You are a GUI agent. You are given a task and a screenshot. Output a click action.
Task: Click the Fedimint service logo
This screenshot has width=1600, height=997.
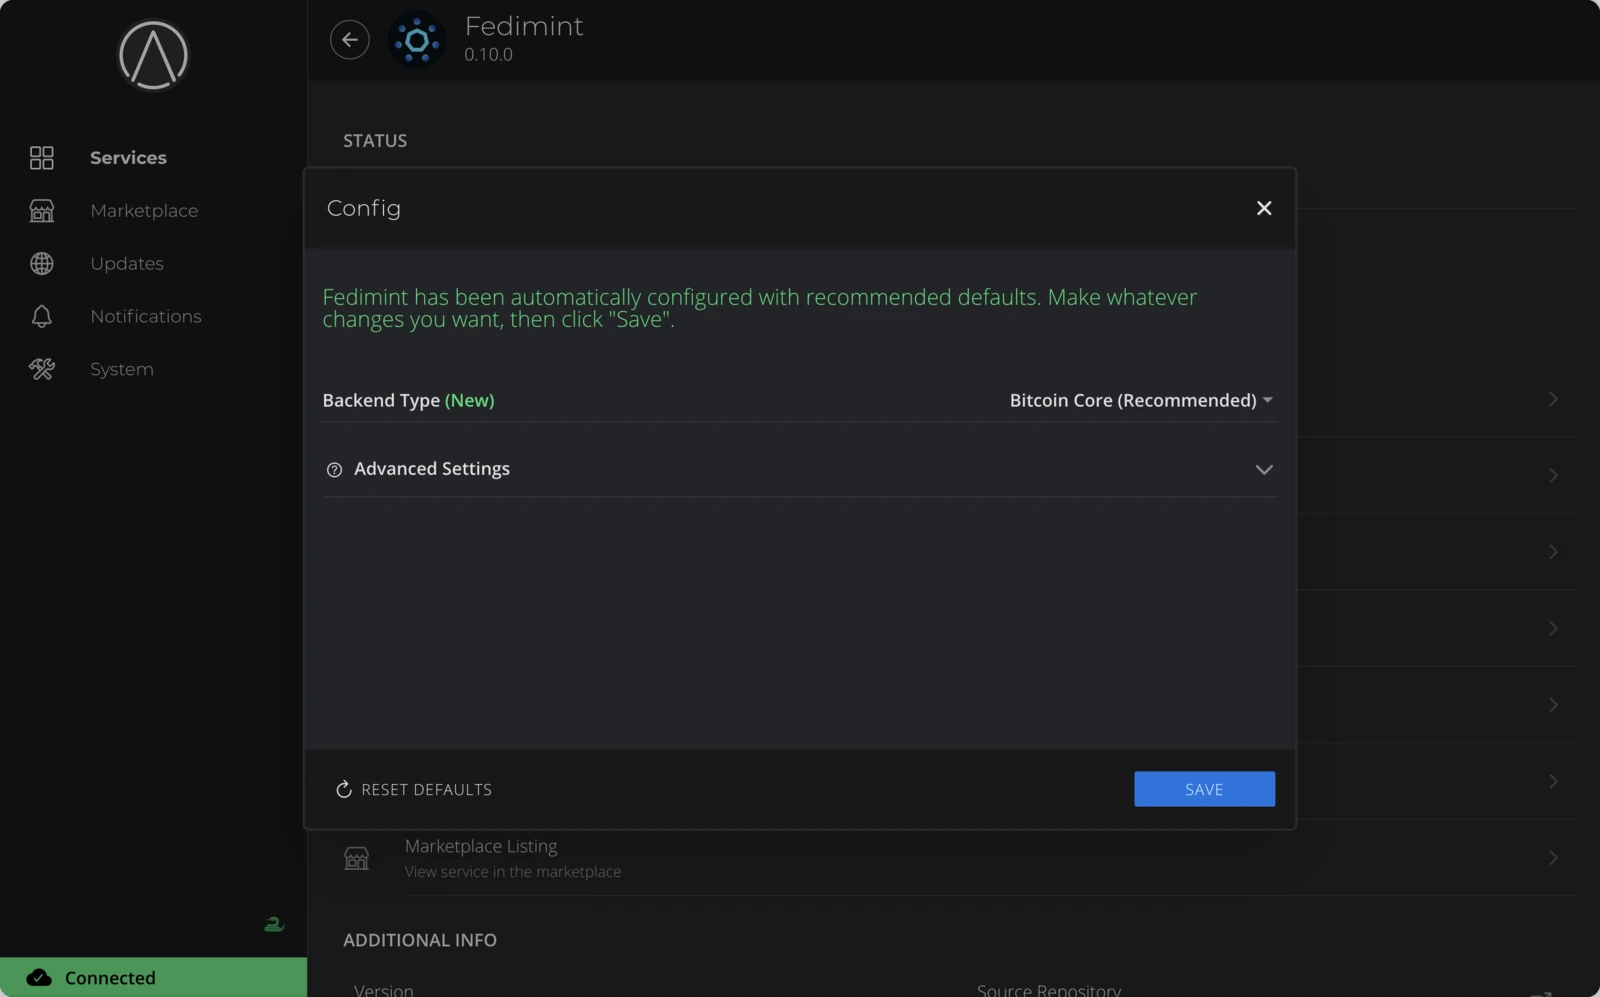416,39
